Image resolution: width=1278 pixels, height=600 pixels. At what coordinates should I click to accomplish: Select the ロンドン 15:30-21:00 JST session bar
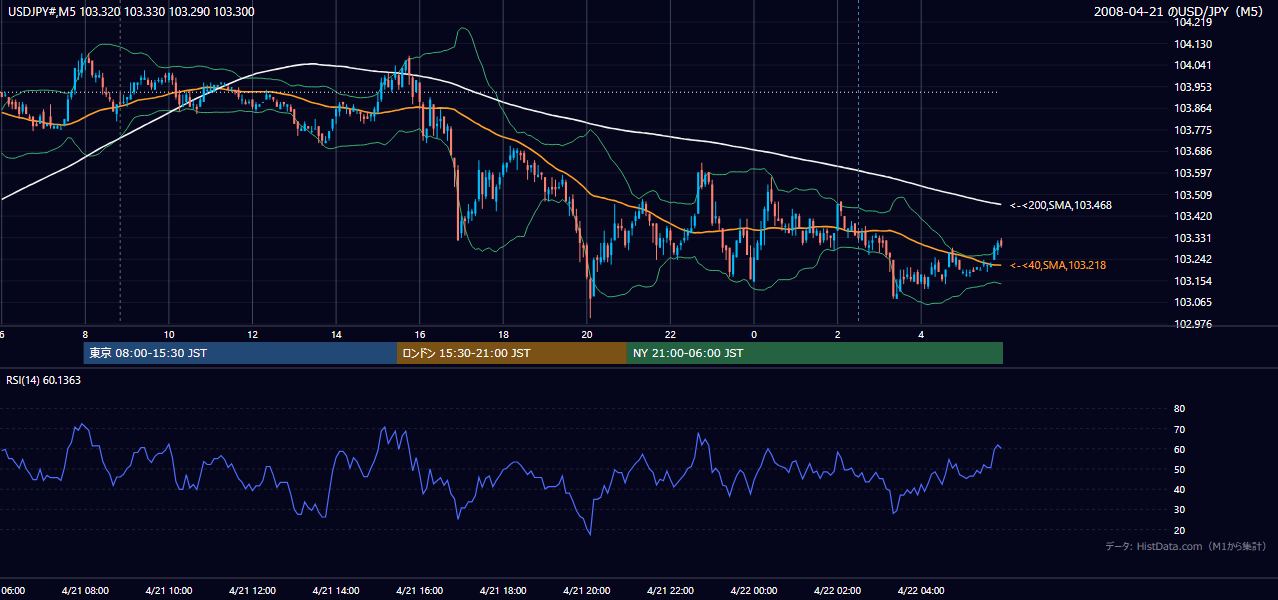pyautogui.click(x=512, y=353)
